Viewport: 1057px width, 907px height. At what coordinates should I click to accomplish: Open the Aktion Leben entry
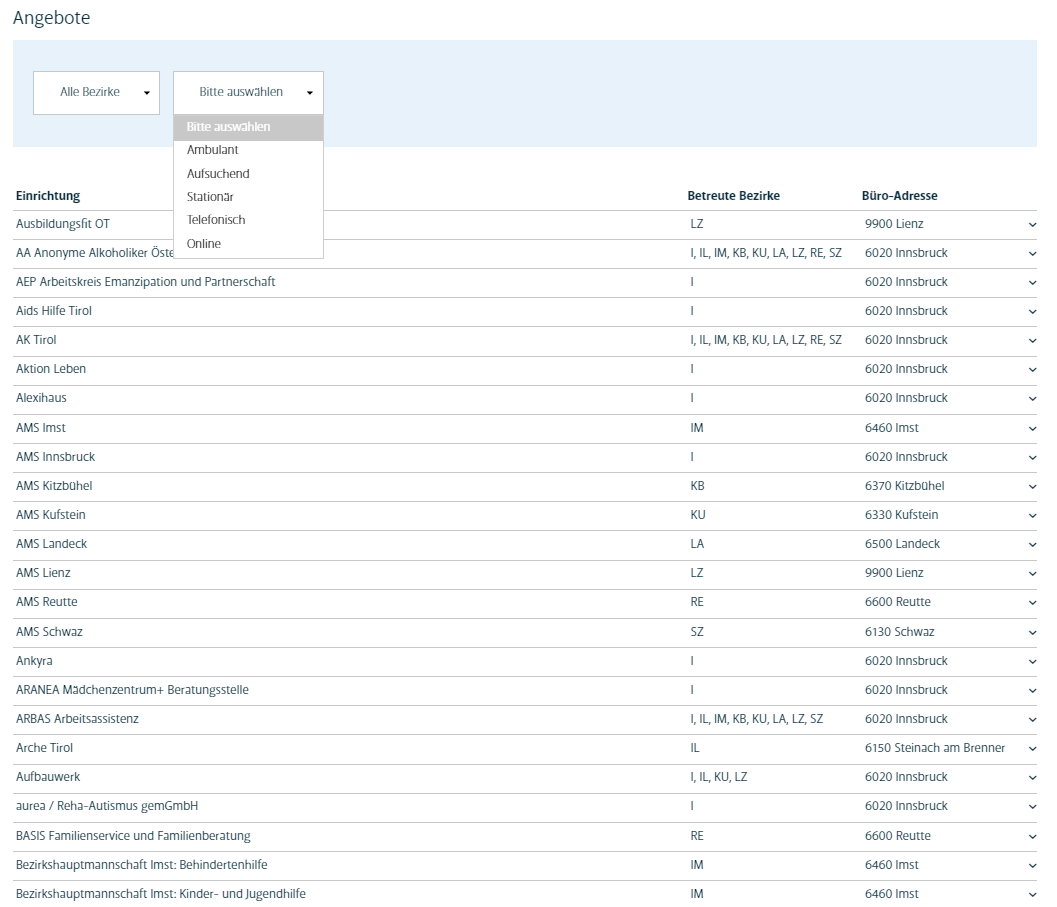tap(51, 369)
